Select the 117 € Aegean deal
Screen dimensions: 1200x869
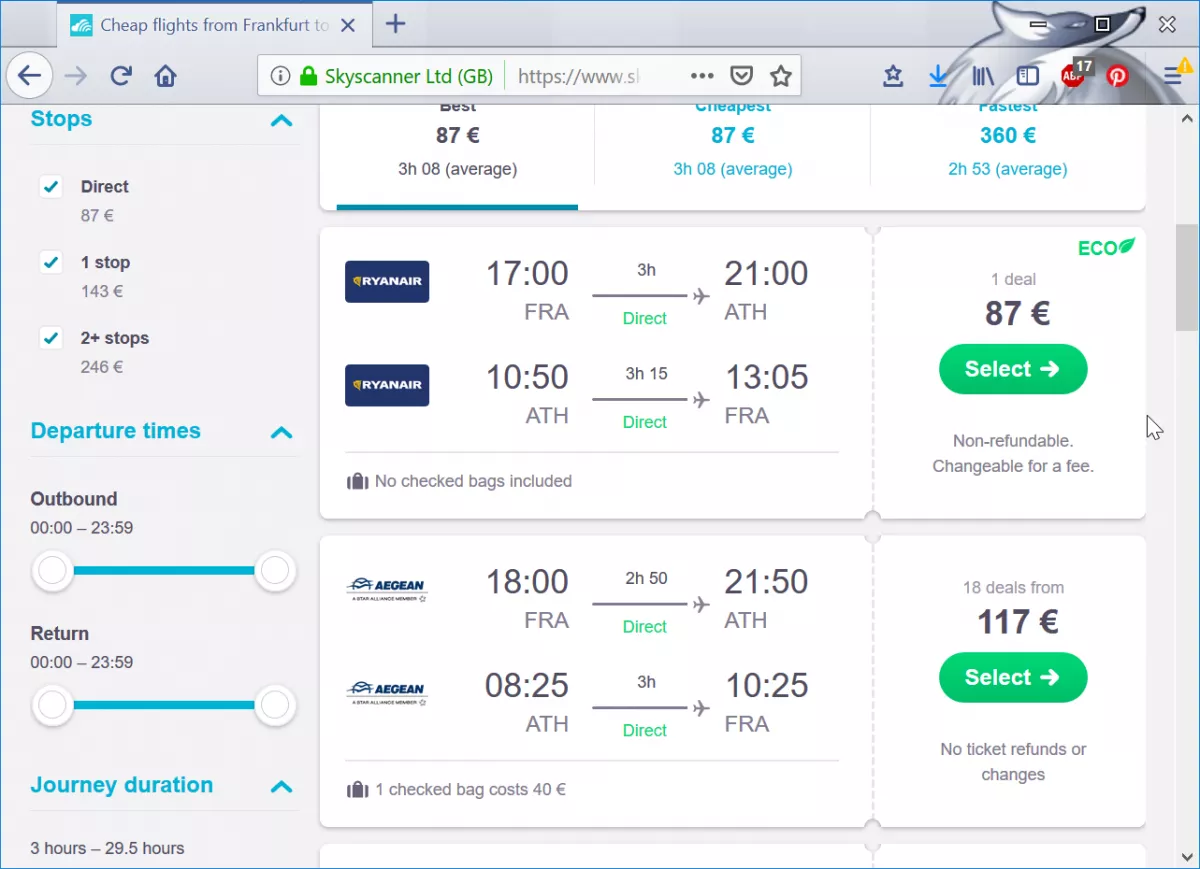point(1013,677)
